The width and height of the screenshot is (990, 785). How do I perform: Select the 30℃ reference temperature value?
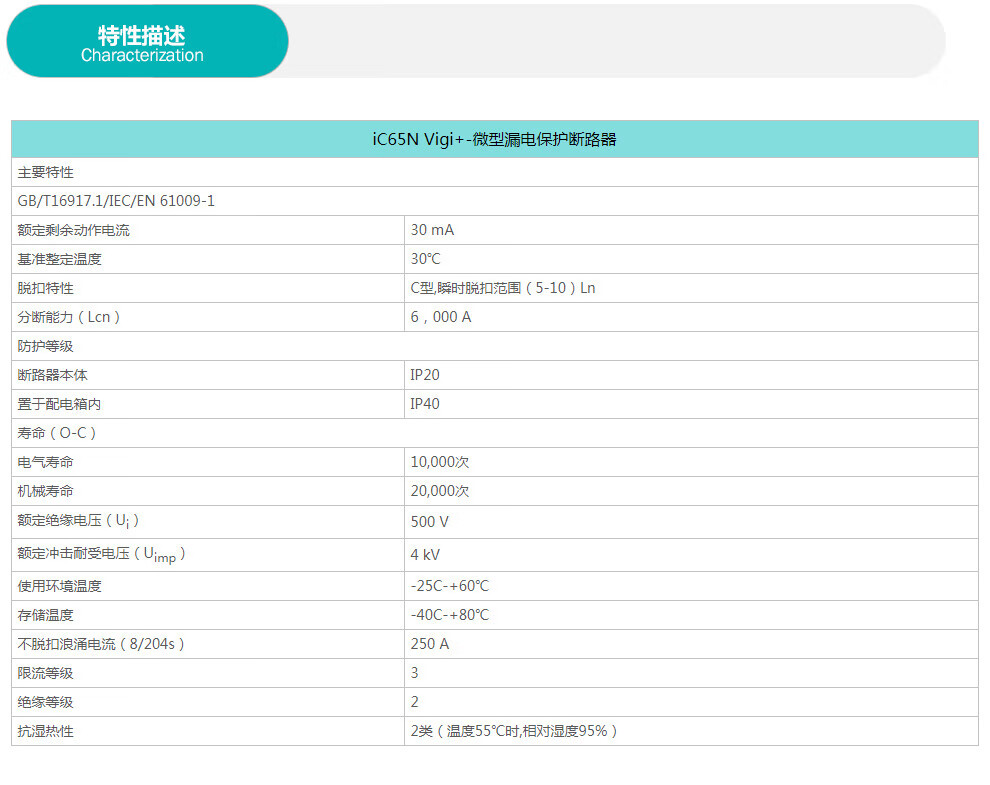(426, 259)
